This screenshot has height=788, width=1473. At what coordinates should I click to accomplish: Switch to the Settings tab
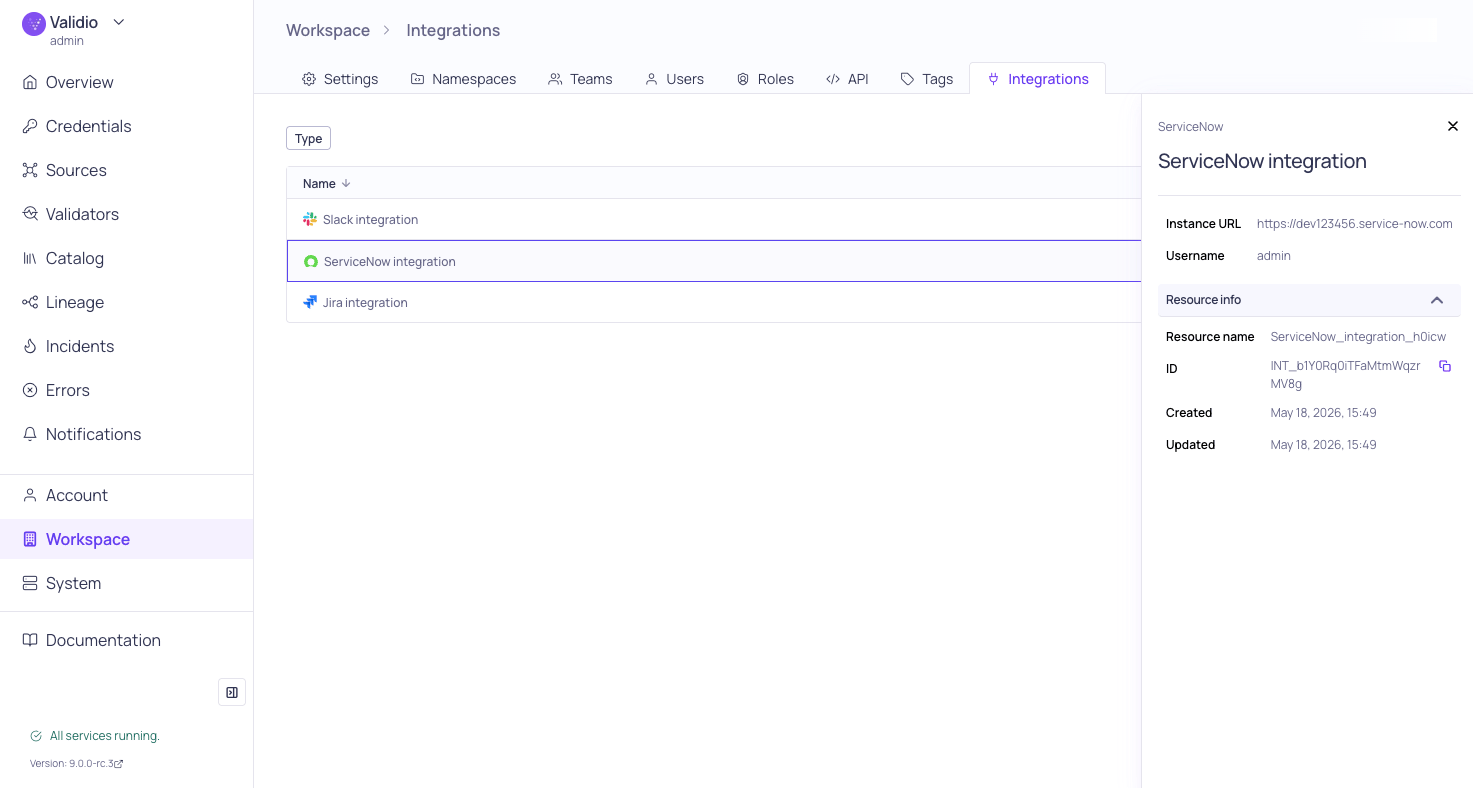pyautogui.click(x=340, y=79)
